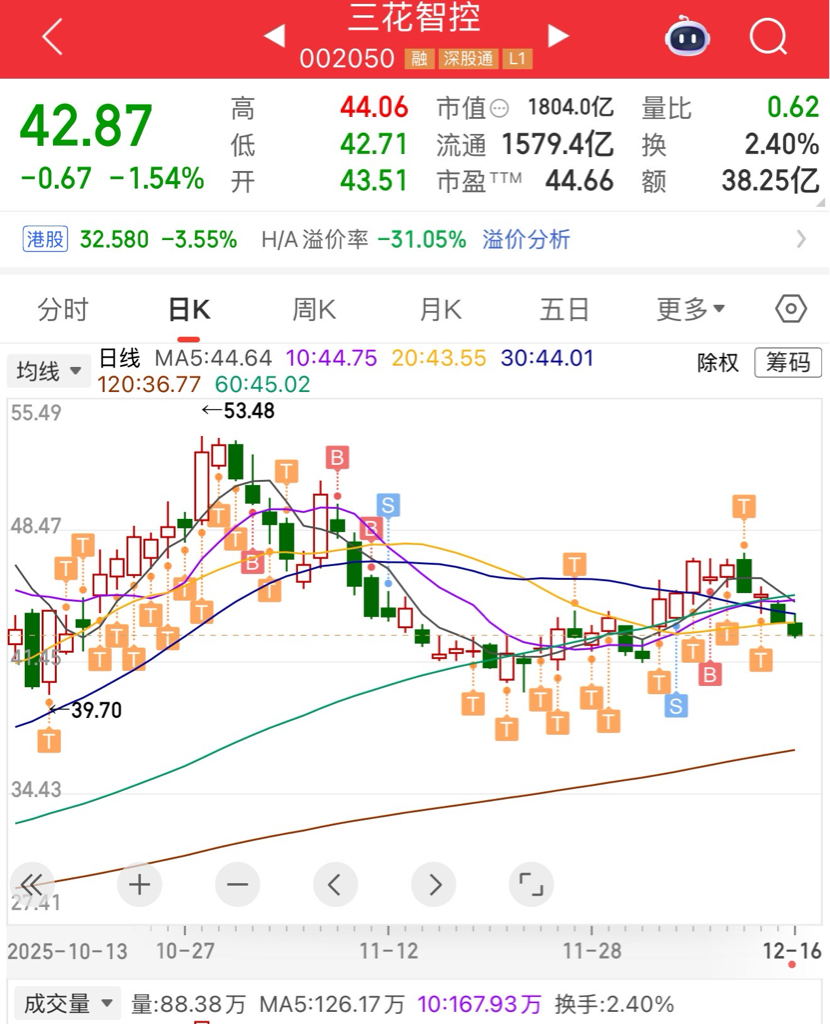Click the green 60:45.02 MA value
This screenshot has width=830, height=1024.
click(x=263, y=384)
